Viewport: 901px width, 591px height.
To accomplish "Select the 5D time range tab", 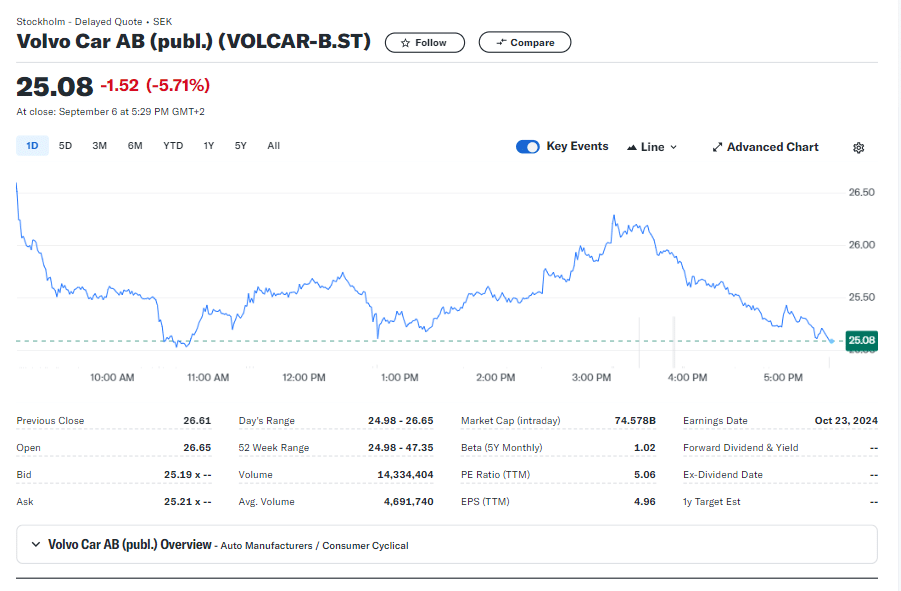I will point(66,146).
